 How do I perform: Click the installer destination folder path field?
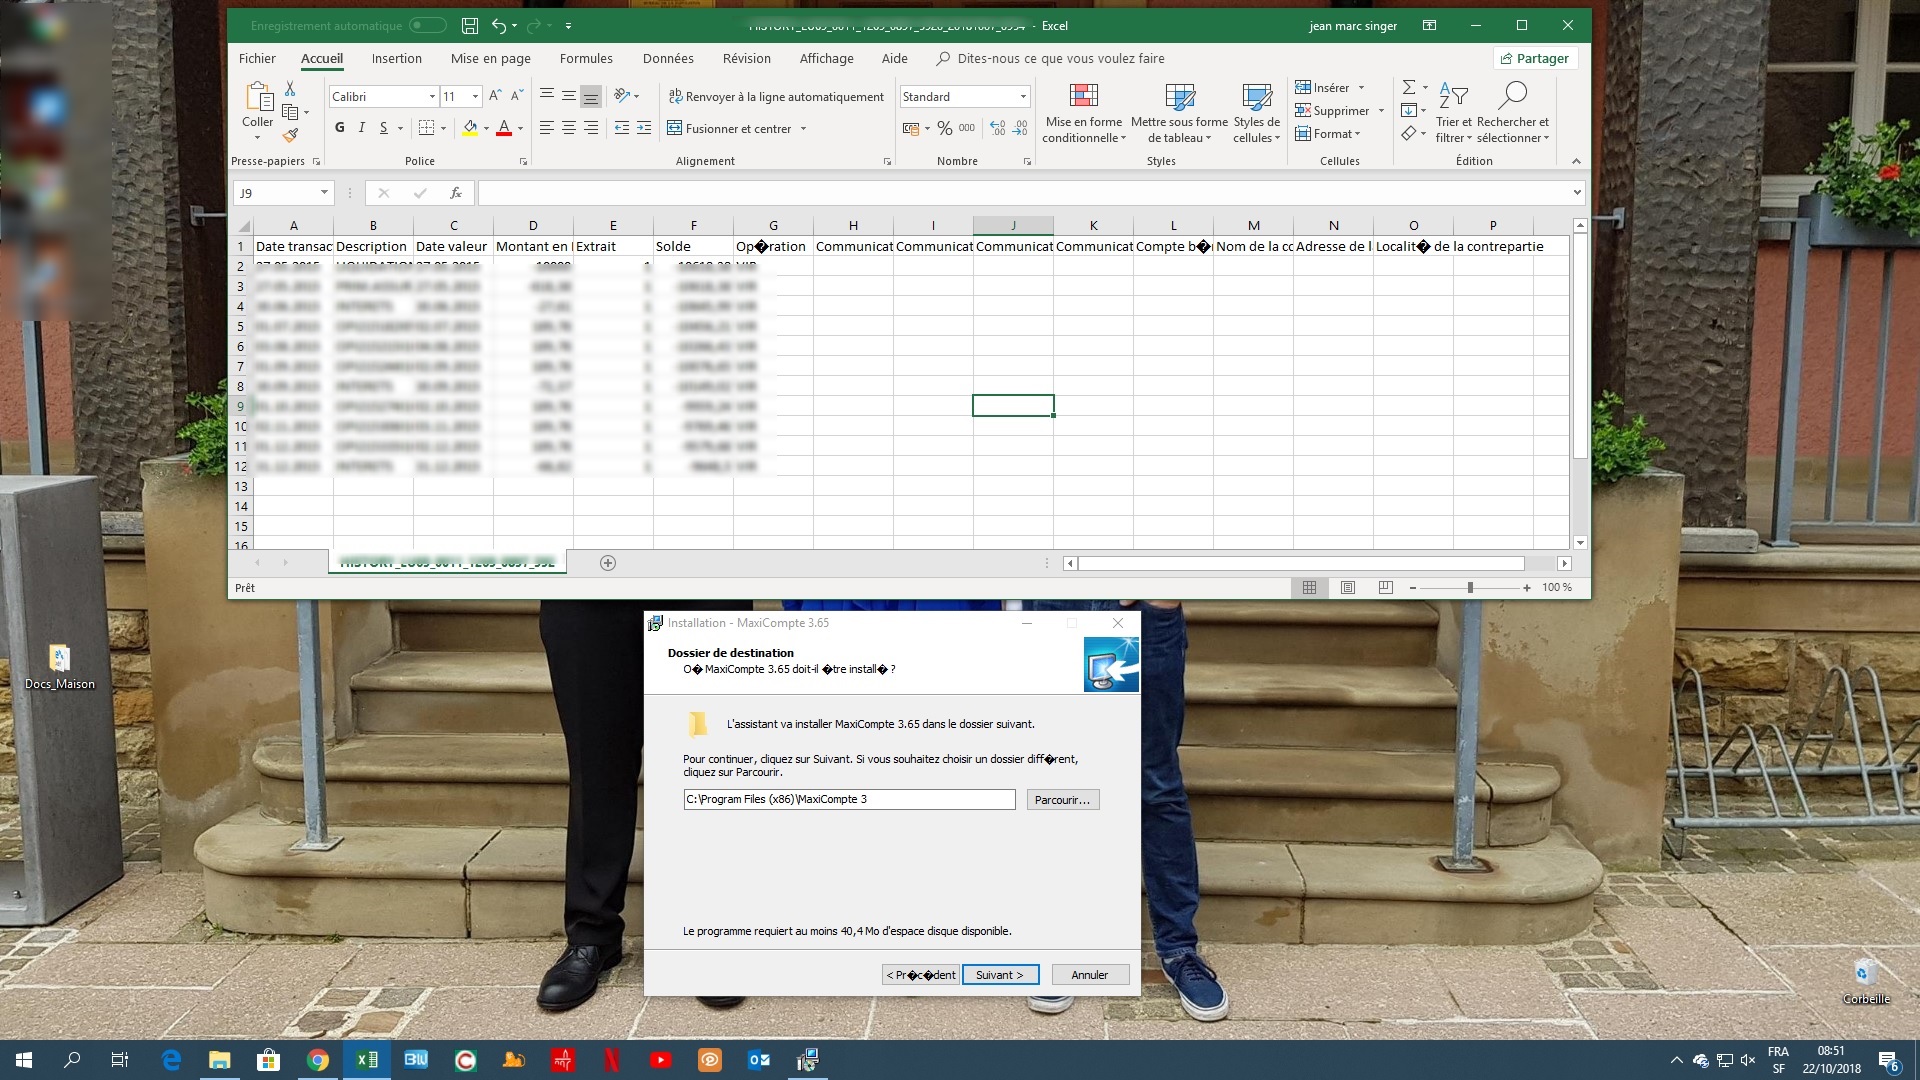tap(849, 800)
